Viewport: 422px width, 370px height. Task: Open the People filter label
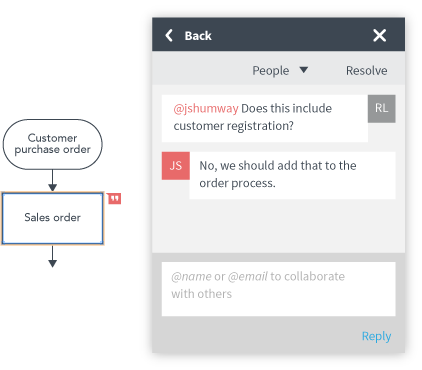click(271, 71)
